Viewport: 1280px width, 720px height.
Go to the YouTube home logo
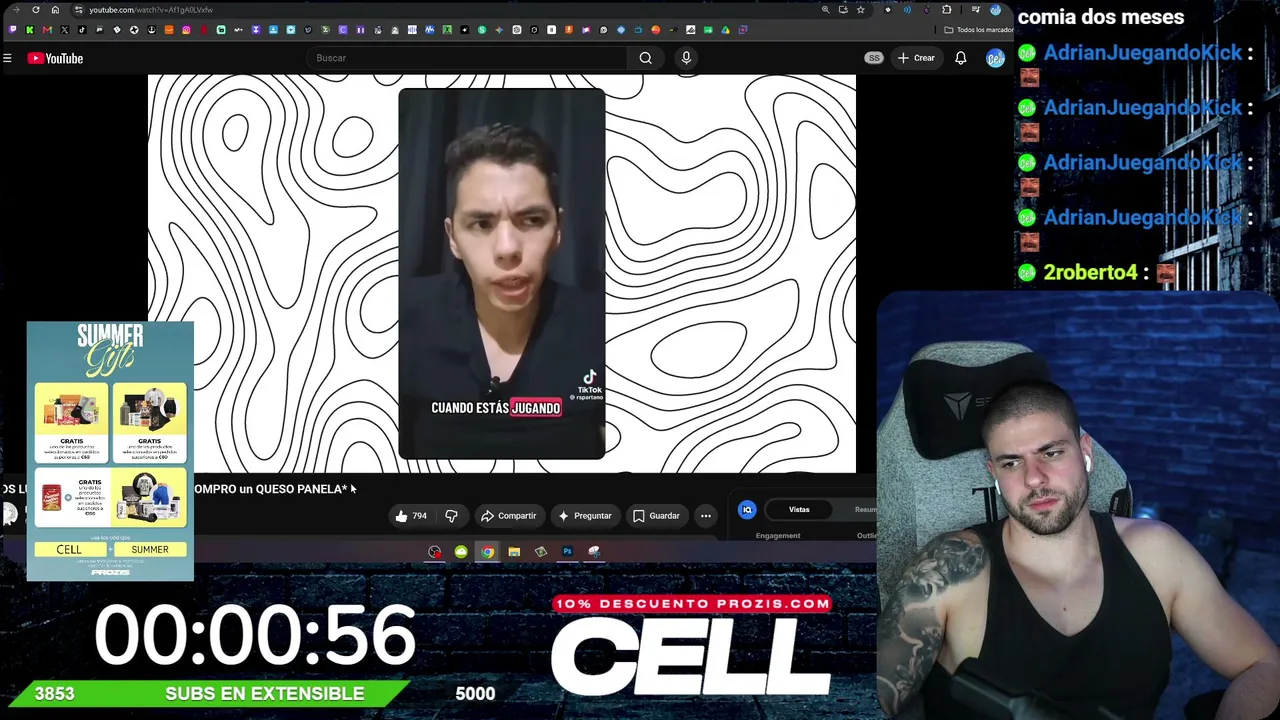[55, 58]
